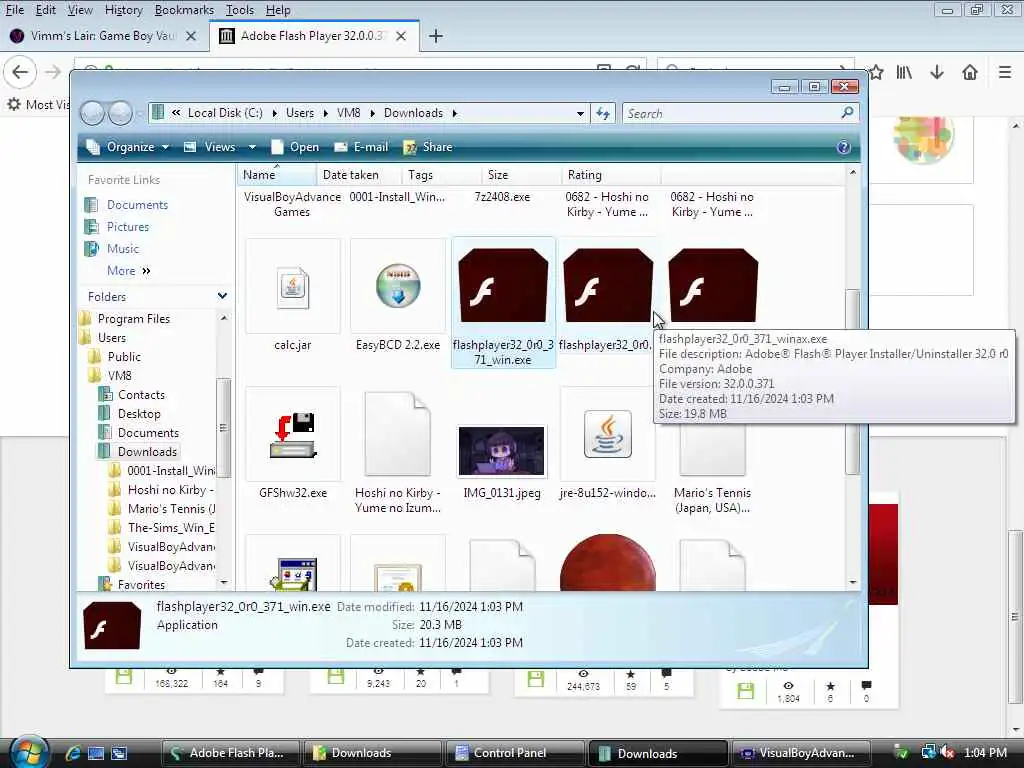Select the calc.jar file icon
This screenshot has height=768, width=1024.
coord(293,287)
